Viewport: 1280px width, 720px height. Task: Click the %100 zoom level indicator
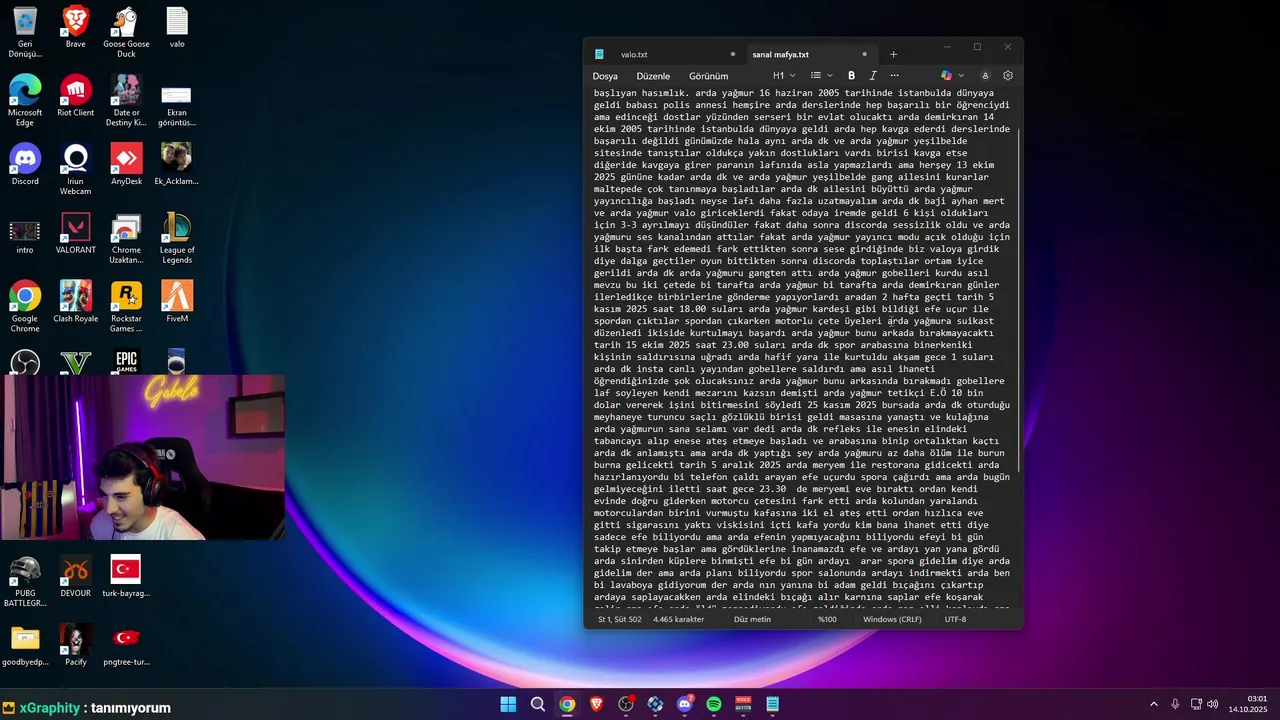(x=827, y=619)
